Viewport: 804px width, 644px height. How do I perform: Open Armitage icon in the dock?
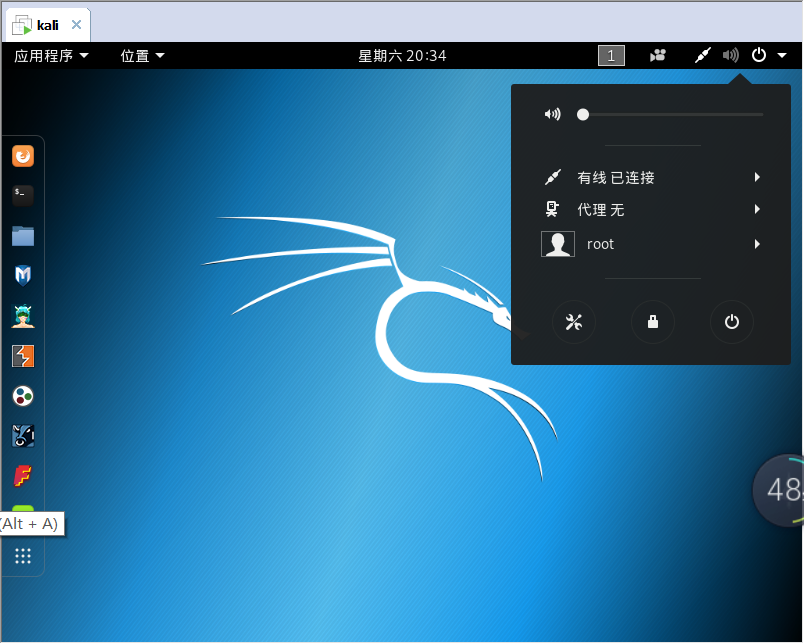[x=23, y=316]
